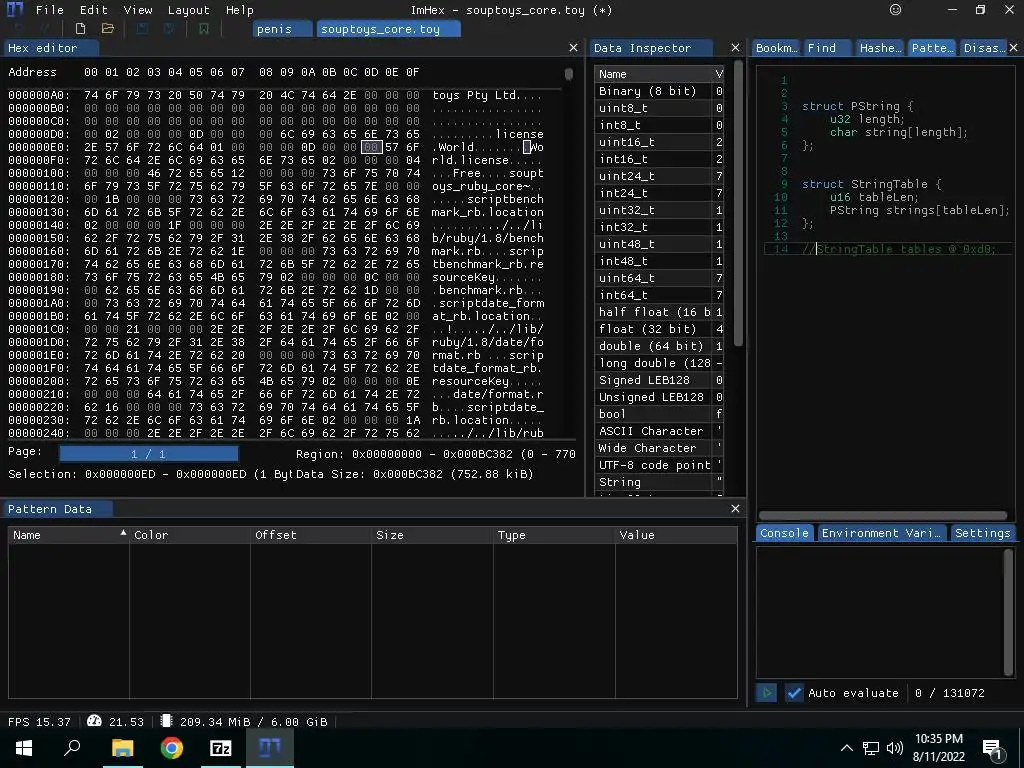Select the Environment Variables tab

pyautogui.click(x=881, y=533)
